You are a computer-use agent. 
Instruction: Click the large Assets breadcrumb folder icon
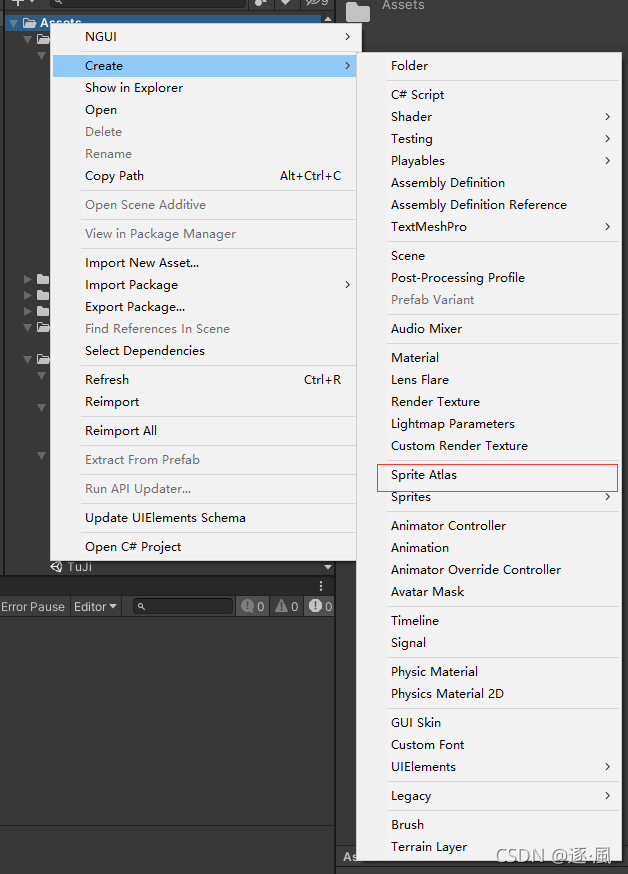tap(358, 11)
